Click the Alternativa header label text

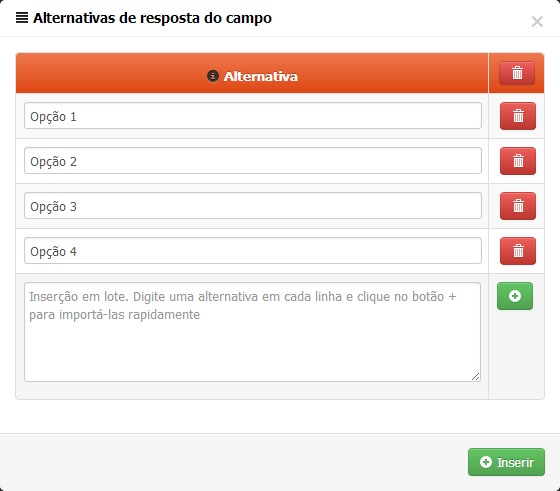261,76
